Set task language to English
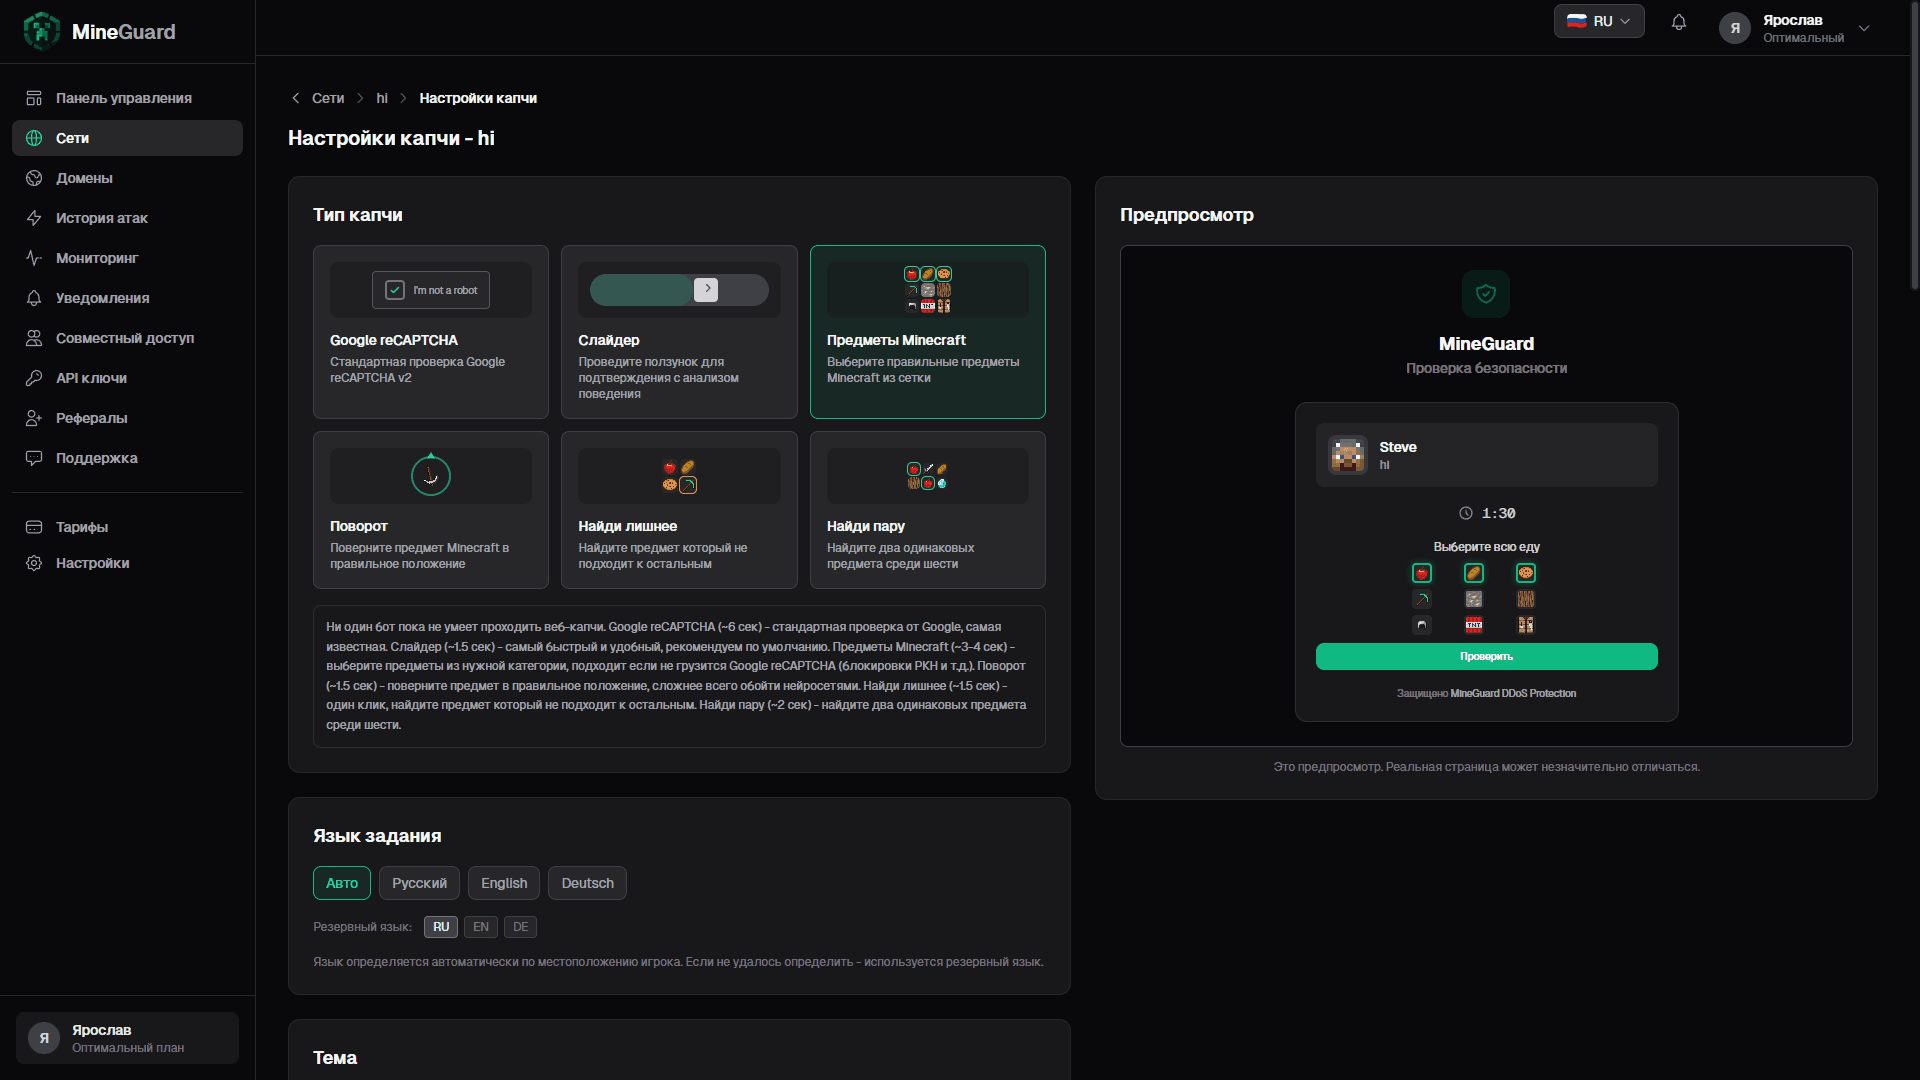This screenshot has height=1080, width=1920. coord(504,883)
